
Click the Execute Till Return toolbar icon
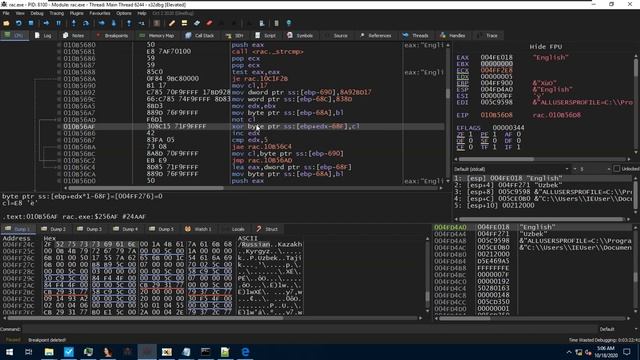tap(129, 23)
